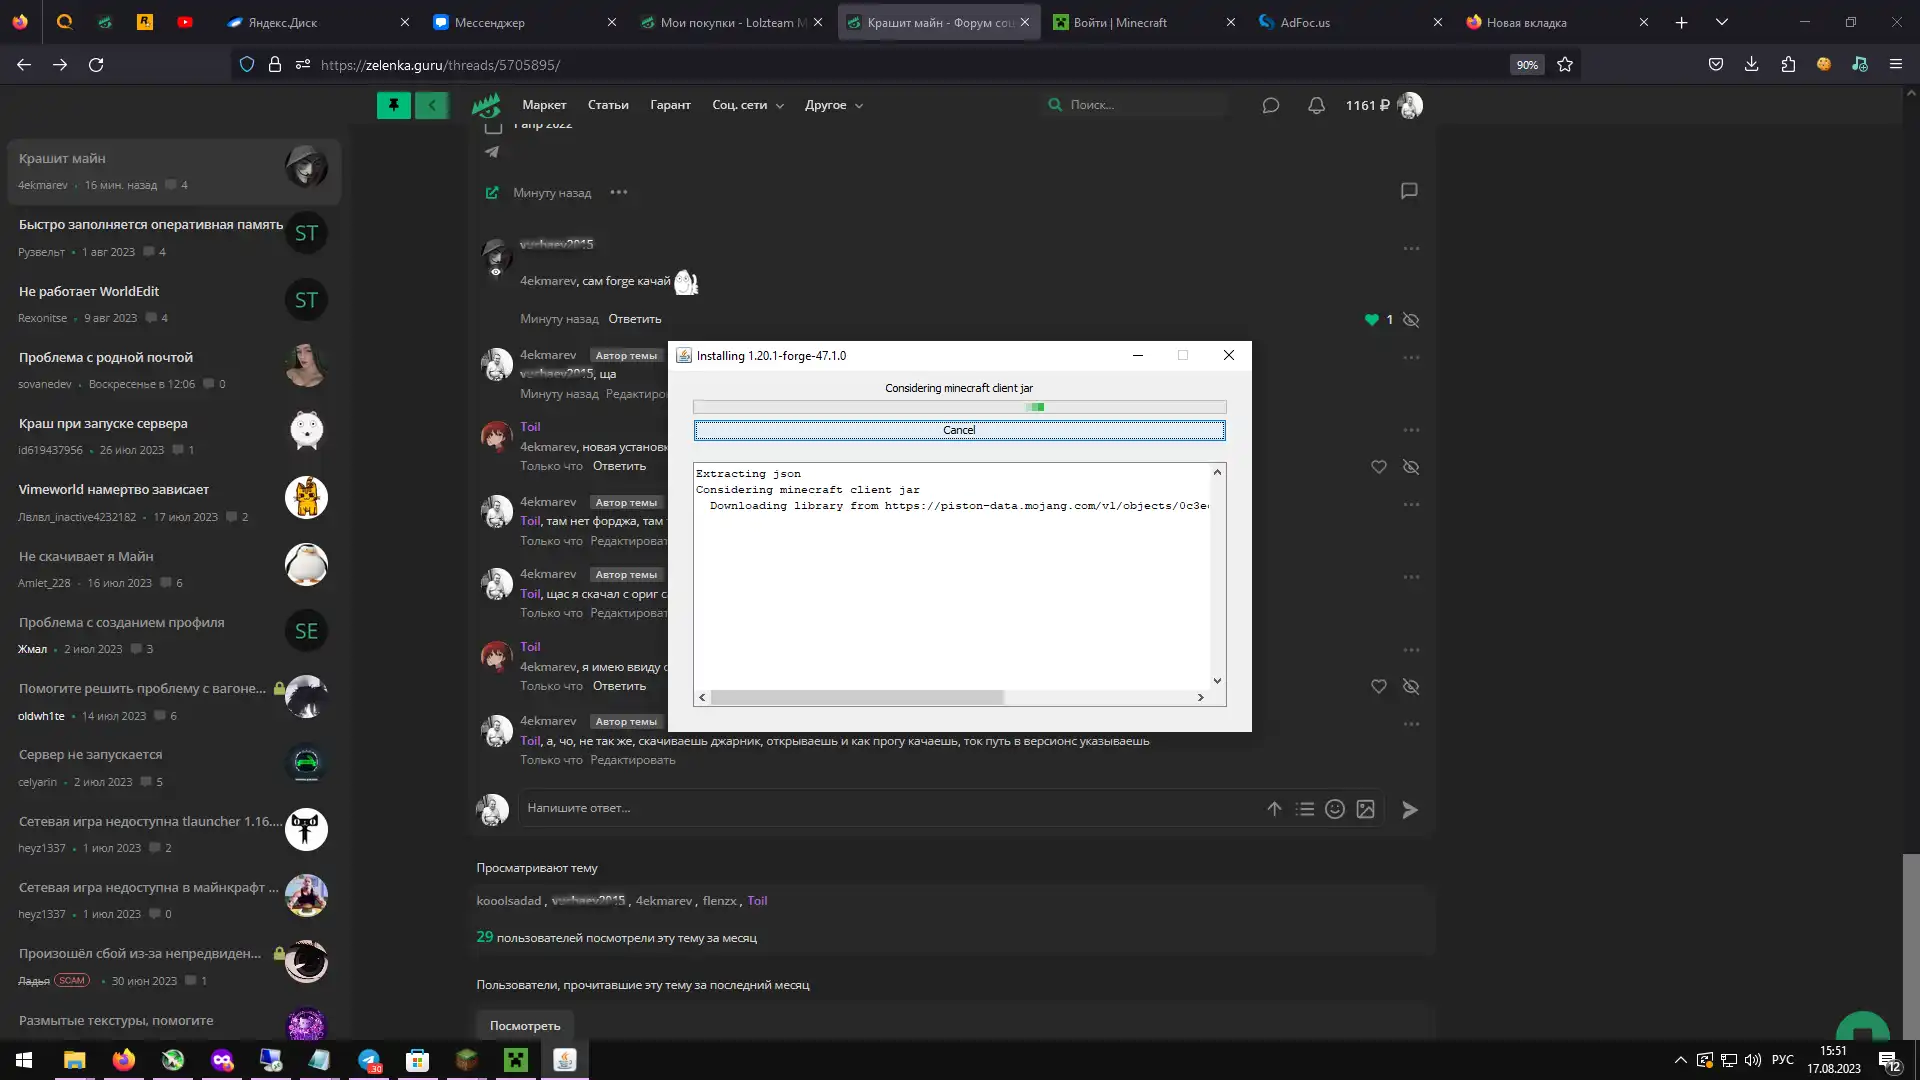The image size is (1920, 1080).
Task: Click attach image icon in reply box
Action: tap(1365, 809)
